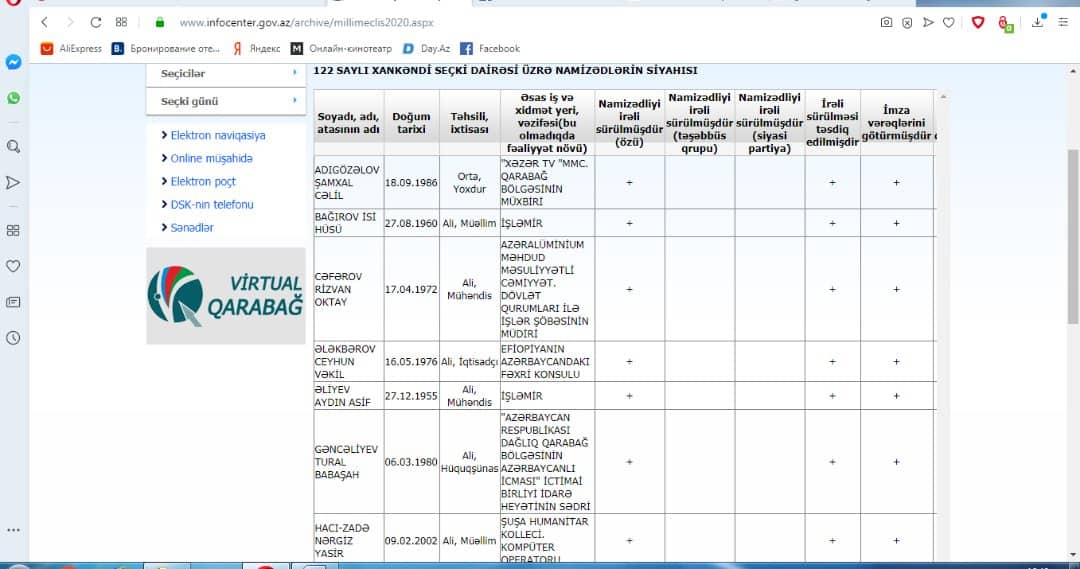Screen dimensions: 1080x569
Task: Open the Online müşahidə link
Action: coord(211,158)
